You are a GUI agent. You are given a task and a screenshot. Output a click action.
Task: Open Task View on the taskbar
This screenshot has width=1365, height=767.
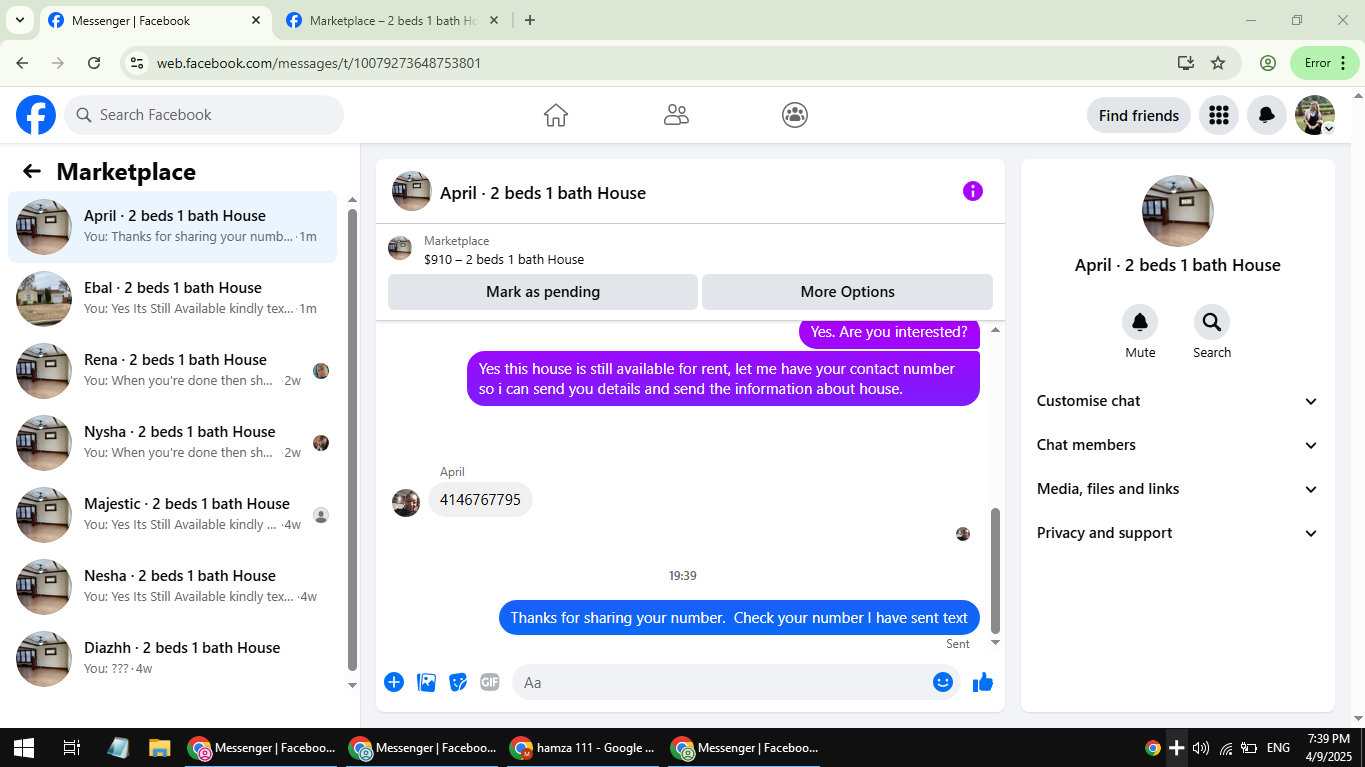[71, 748]
